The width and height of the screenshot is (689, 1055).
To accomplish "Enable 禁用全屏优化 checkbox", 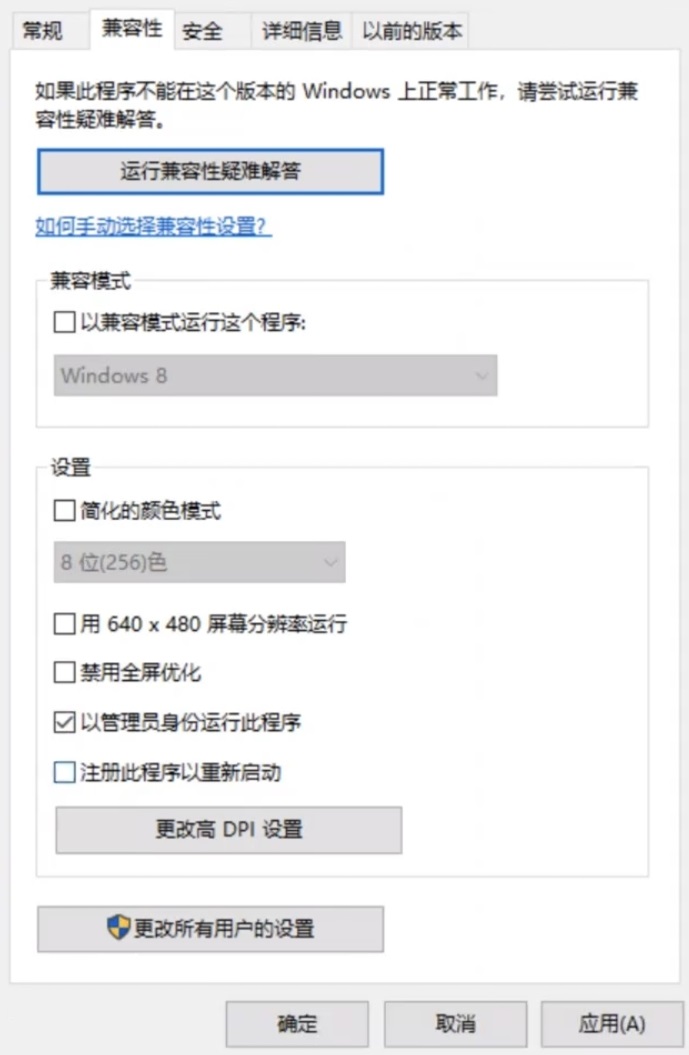I will click(64, 672).
